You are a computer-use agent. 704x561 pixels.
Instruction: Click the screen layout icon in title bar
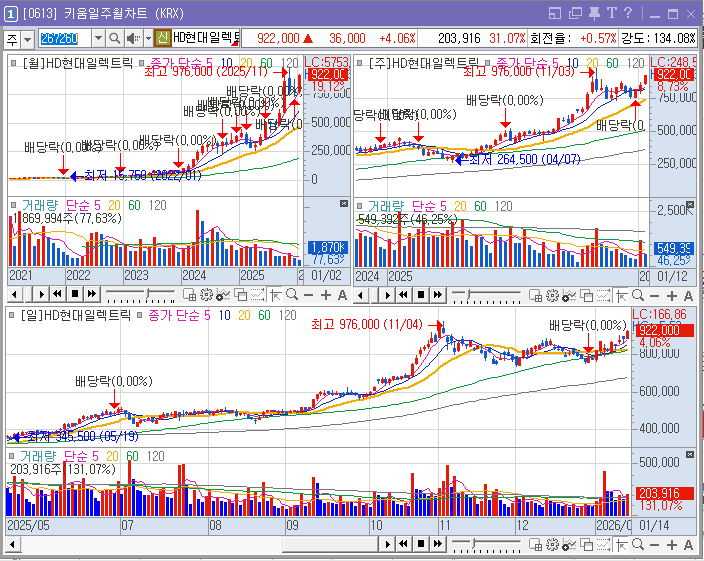(x=555, y=13)
